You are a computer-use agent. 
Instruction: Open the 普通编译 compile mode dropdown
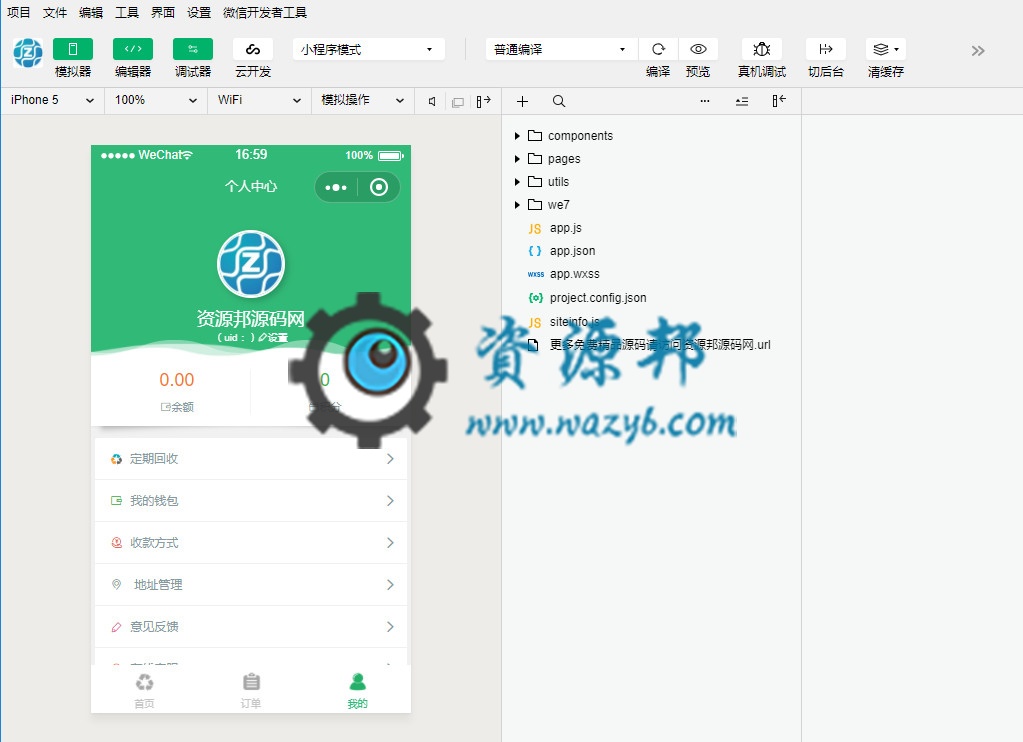click(562, 50)
